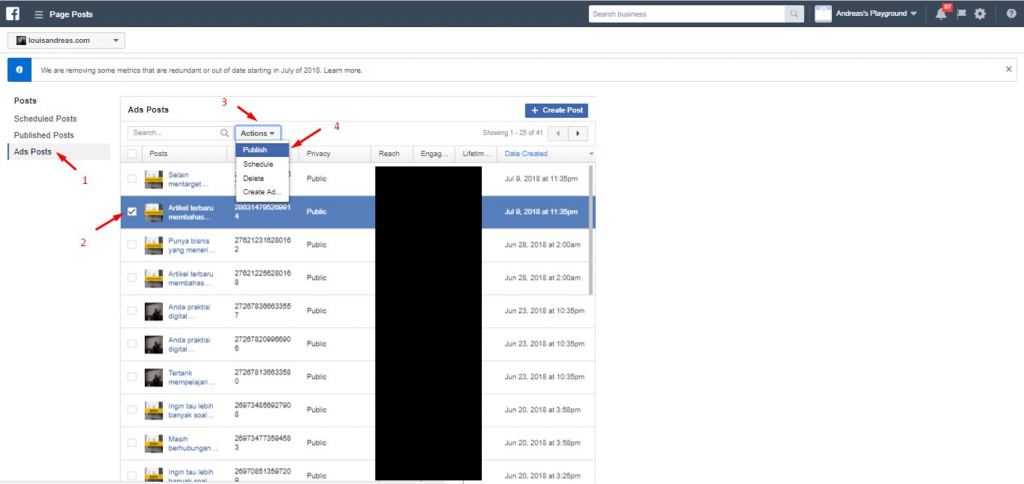The height and width of the screenshot is (484, 1024).
Task: Open the Actions dropdown
Action: tap(258, 133)
